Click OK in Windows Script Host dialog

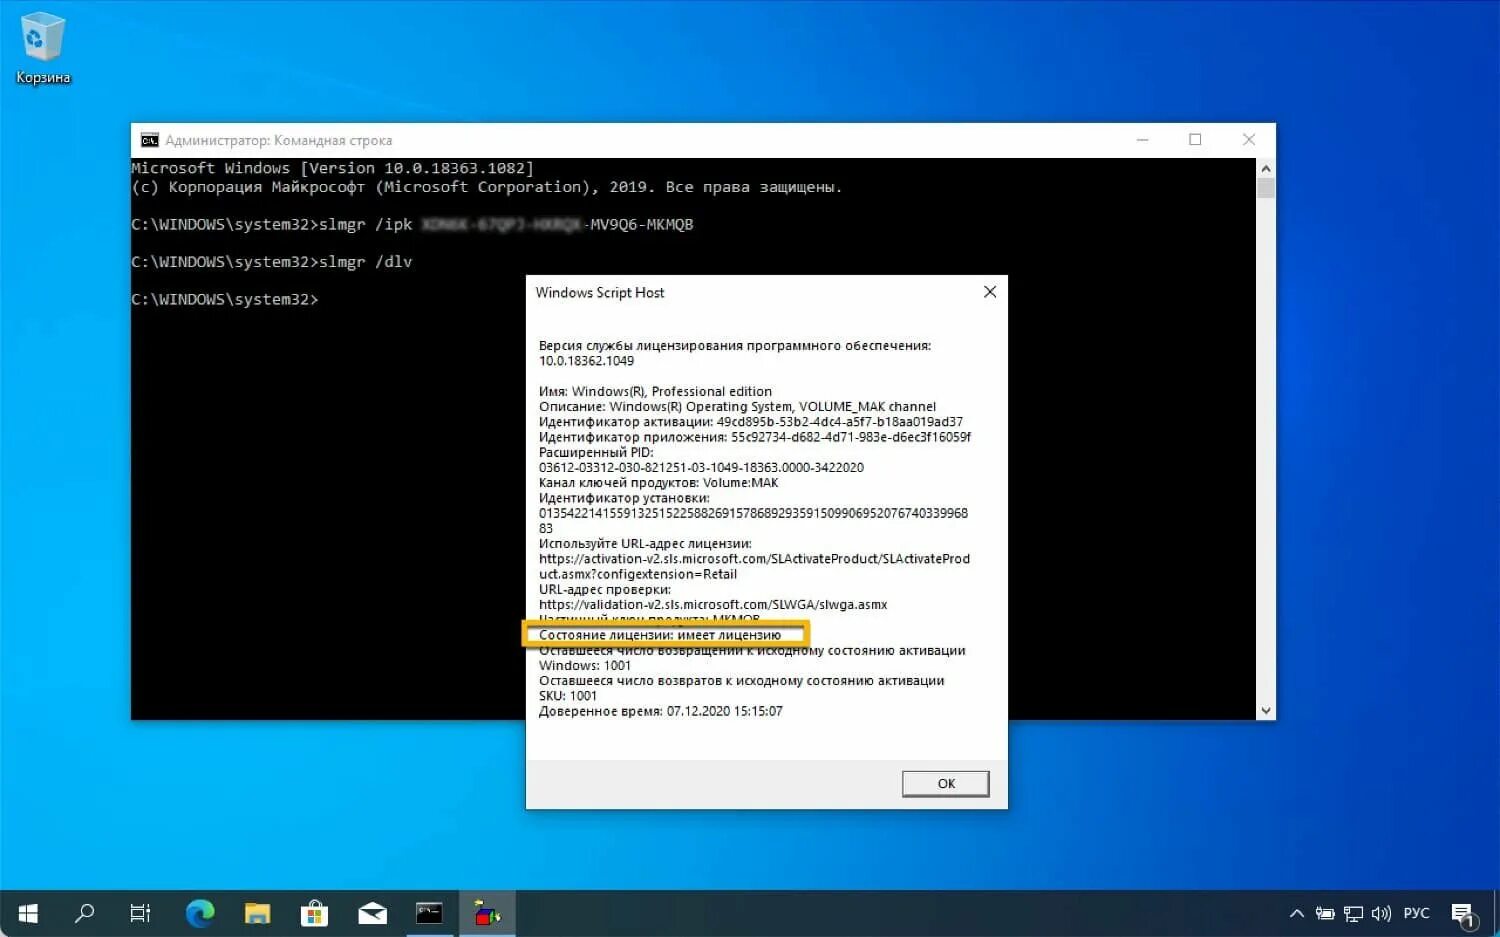(945, 783)
